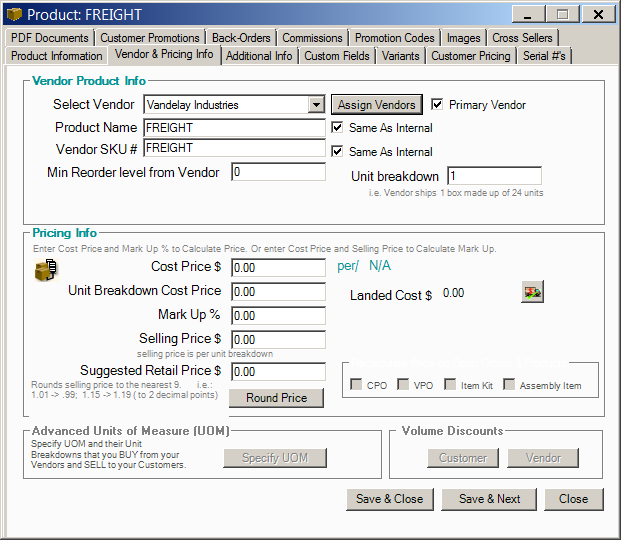The image size is (621, 540).
Task: Click the Min Reorder level field
Action: (x=278, y=172)
